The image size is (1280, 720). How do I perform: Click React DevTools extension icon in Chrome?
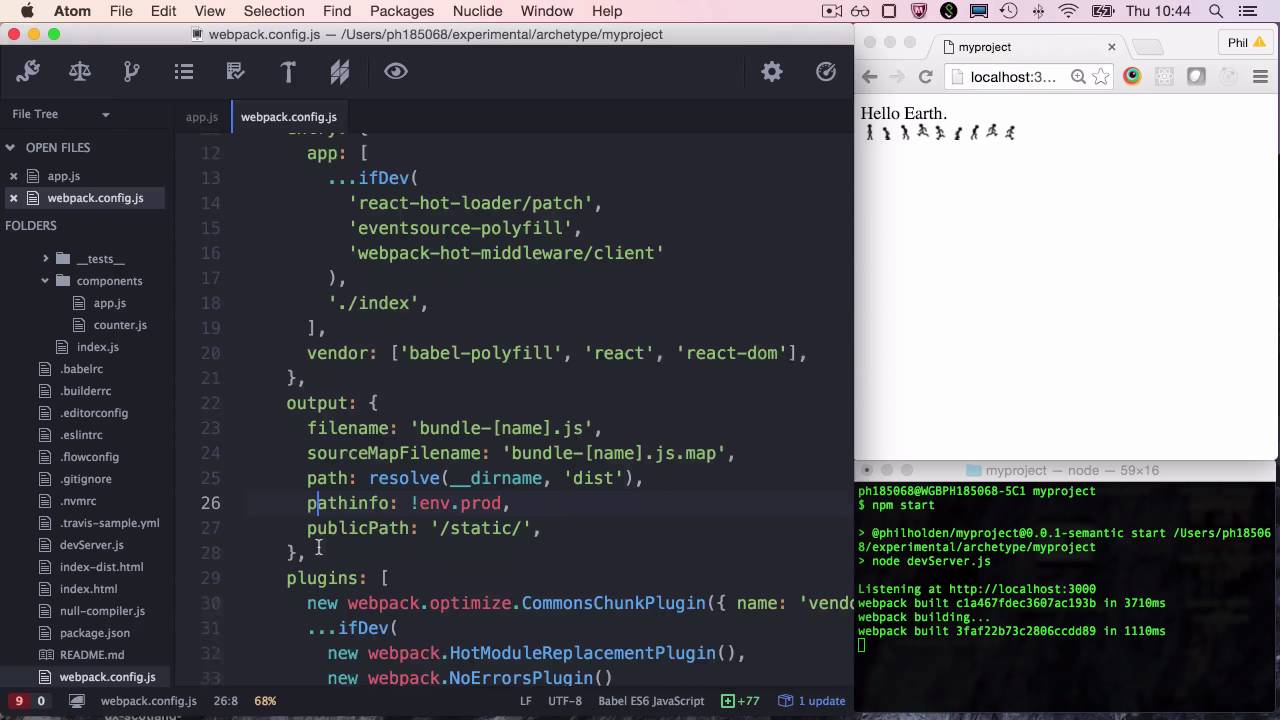[1164, 77]
